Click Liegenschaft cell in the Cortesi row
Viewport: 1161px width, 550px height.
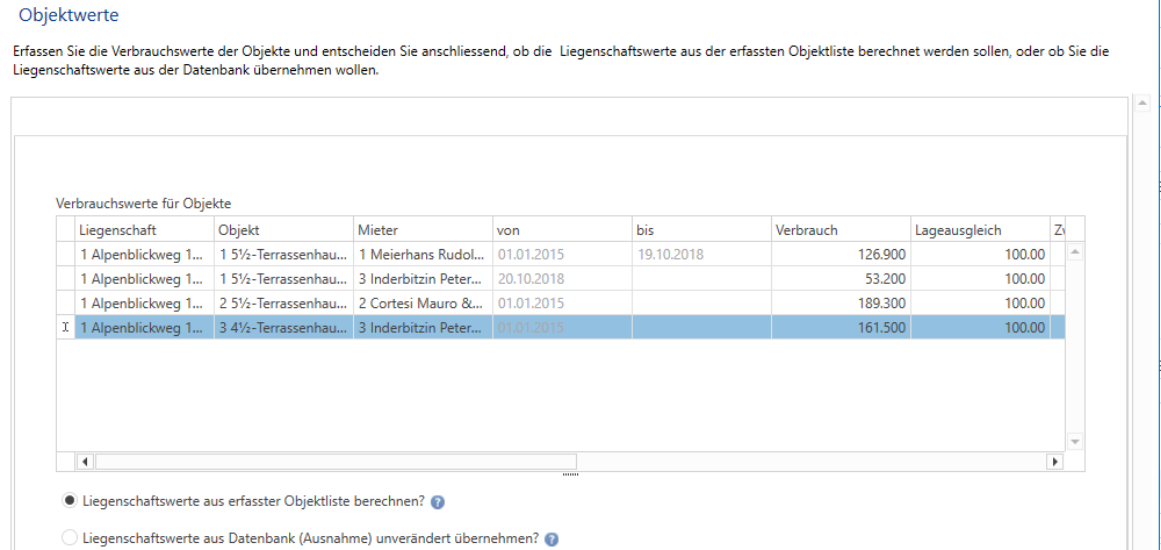[x=144, y=303]
